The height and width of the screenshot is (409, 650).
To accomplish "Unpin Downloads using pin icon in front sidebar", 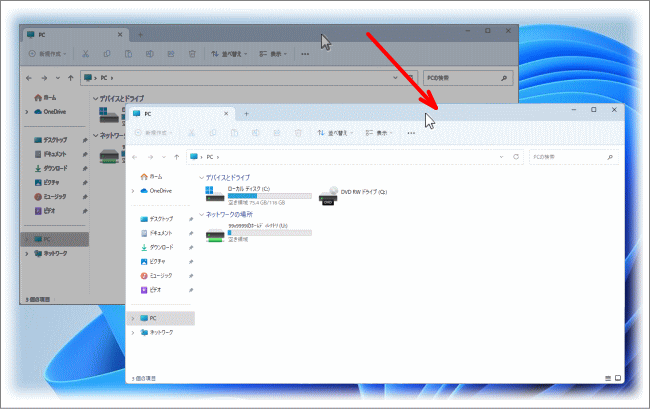I will (x=191, y=247).
